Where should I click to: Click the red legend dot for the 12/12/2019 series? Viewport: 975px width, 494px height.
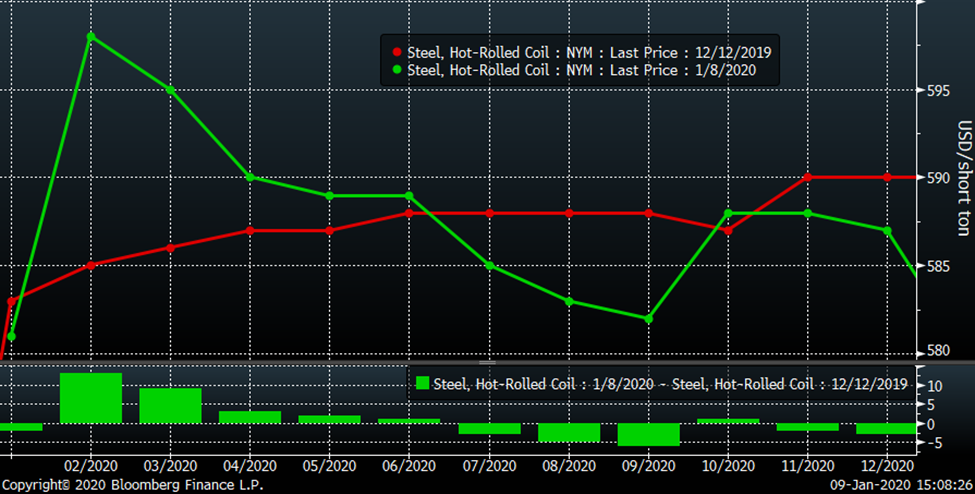click(x=397, y=52)
